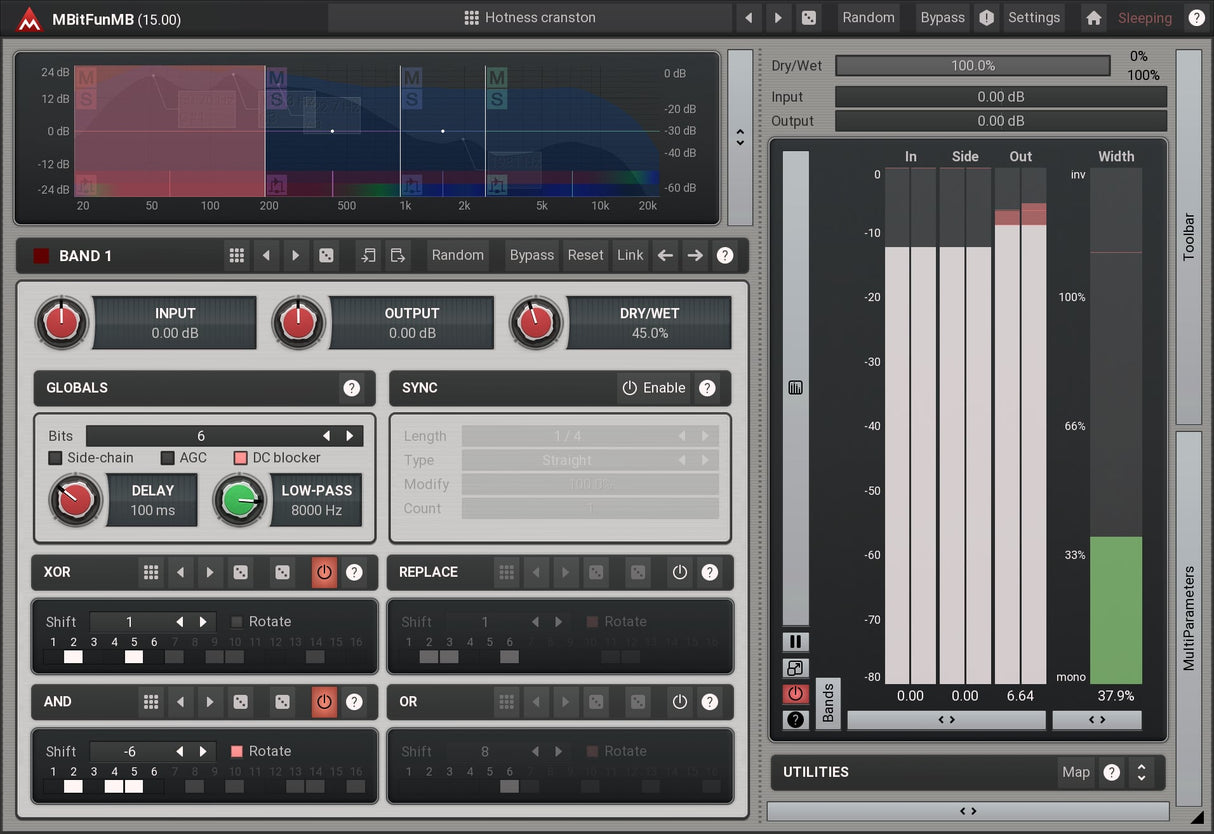This screenshot has height=834, width=1214.
Task: Open the vertical Toolbar tab
Action: [x=1188, y=236]
